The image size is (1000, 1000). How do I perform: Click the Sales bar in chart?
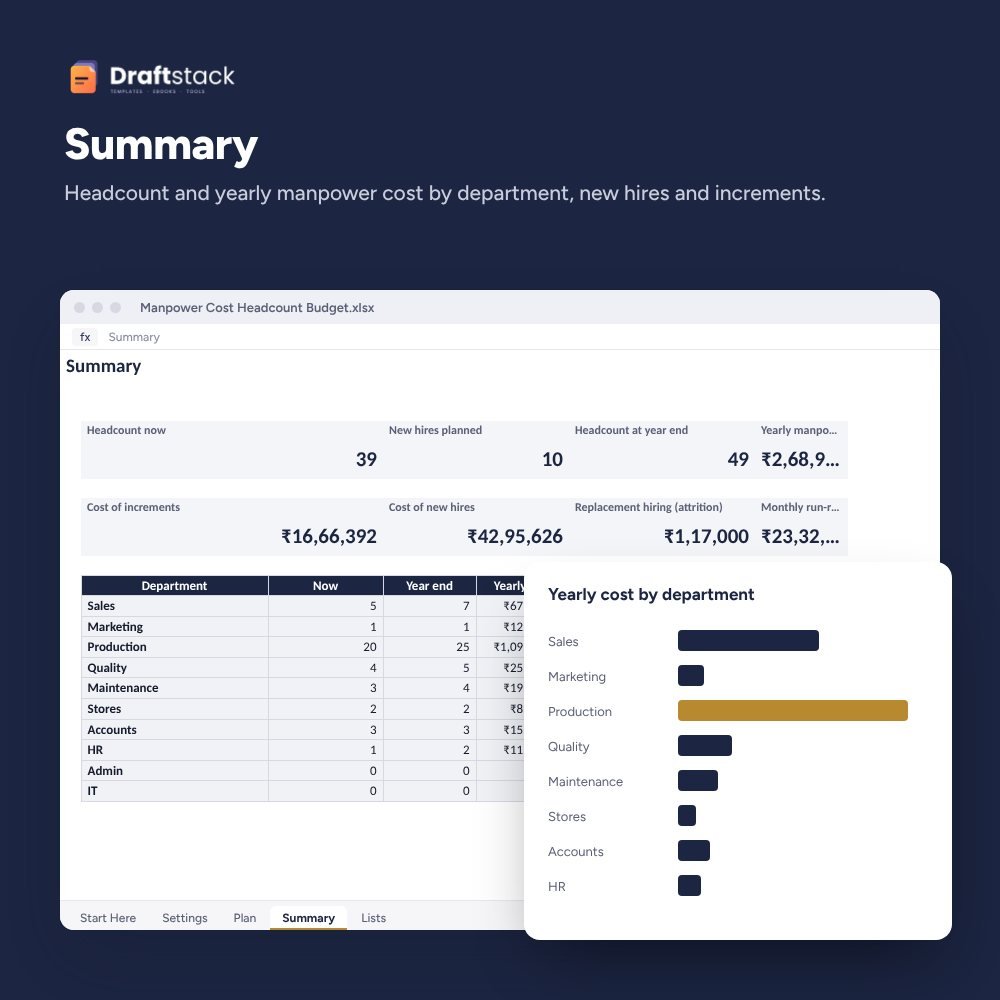pos(748,640)
